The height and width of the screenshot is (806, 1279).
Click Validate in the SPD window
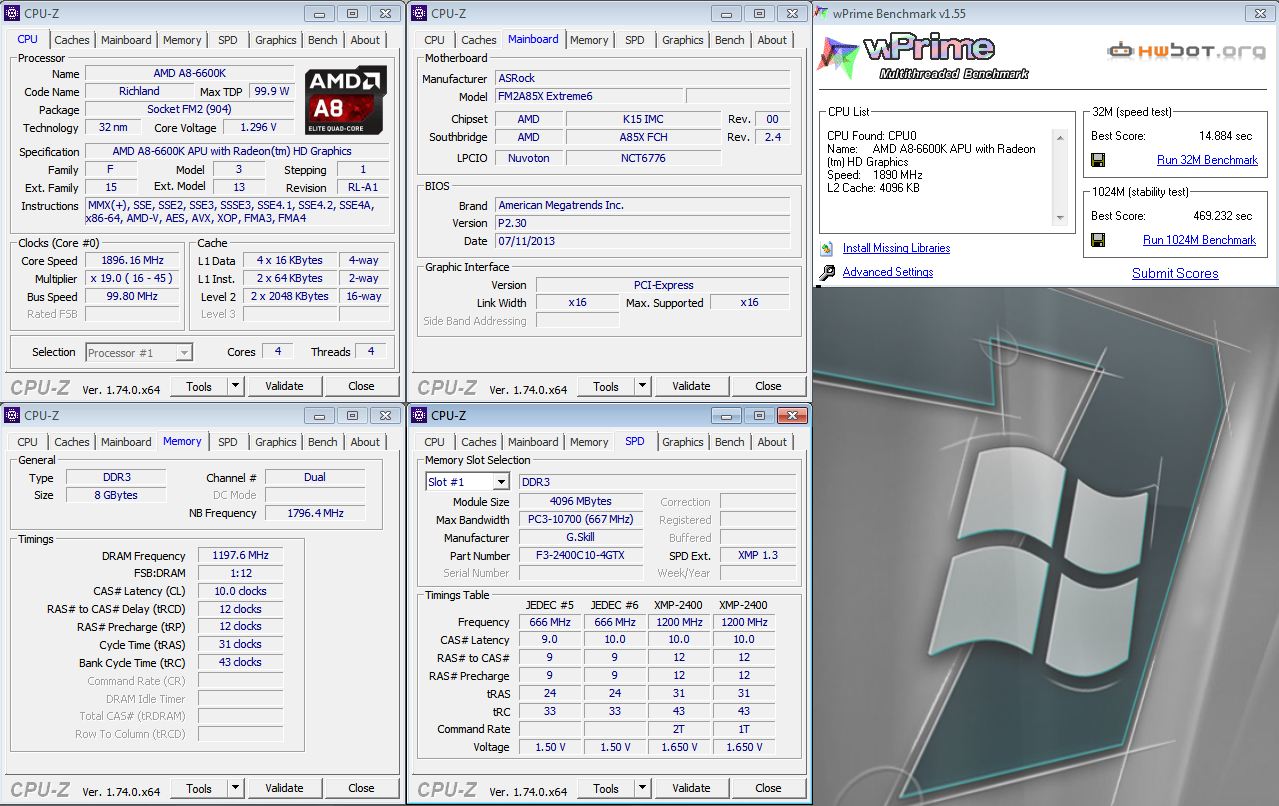click(x=691, y=788)
